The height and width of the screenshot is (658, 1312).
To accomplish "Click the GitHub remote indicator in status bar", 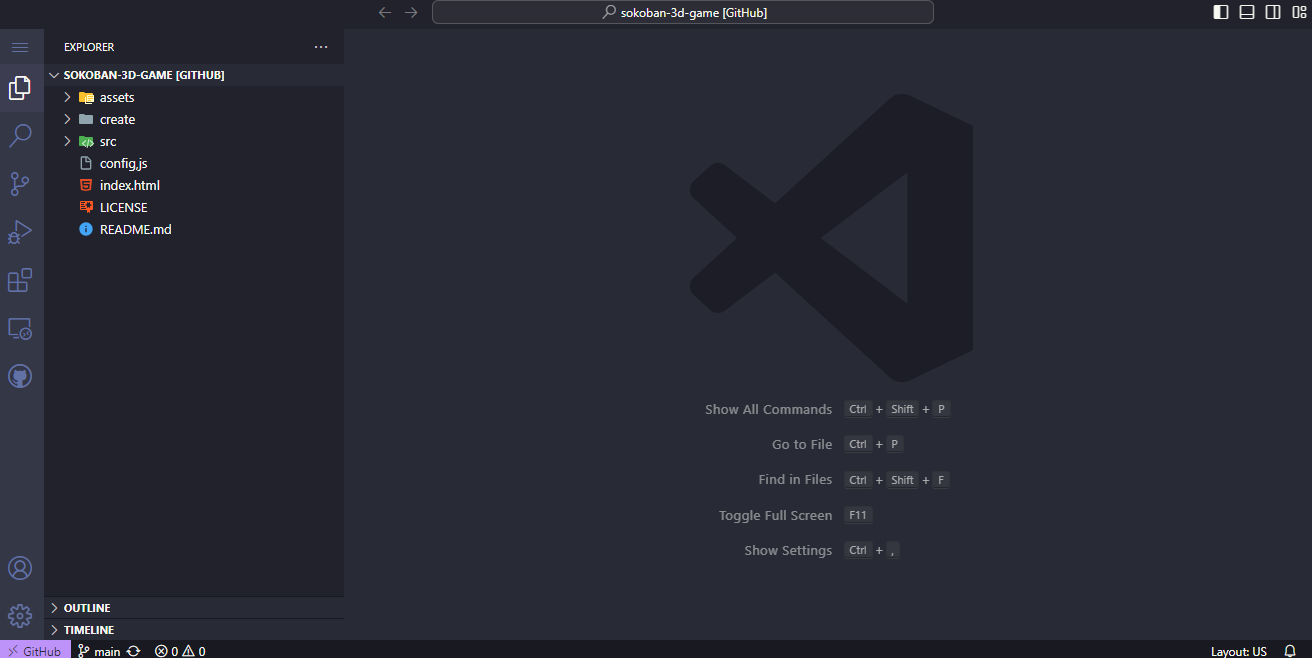I will (x=35, y=651).
